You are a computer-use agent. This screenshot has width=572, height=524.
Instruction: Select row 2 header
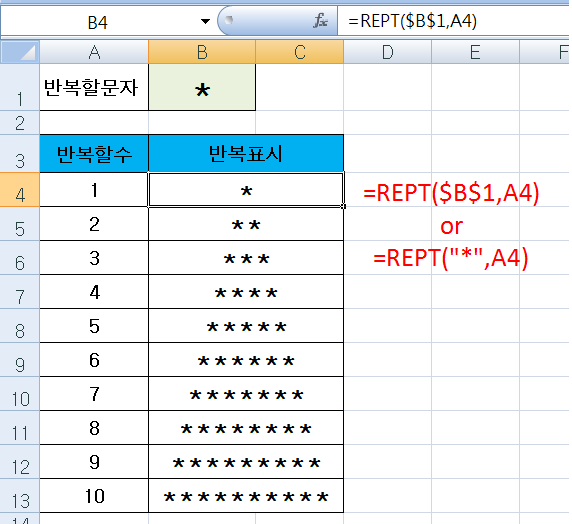pos(20,123)
